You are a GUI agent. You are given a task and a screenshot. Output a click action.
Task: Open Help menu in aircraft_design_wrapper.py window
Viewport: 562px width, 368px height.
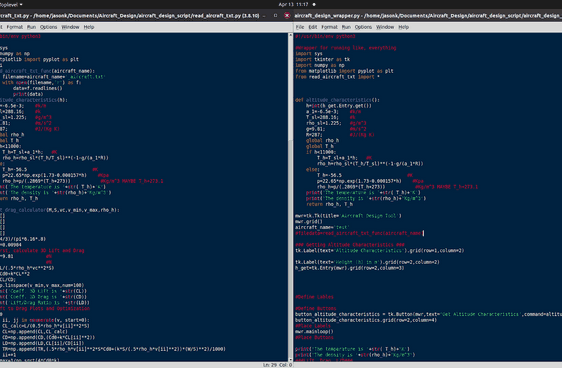point(403,27)
